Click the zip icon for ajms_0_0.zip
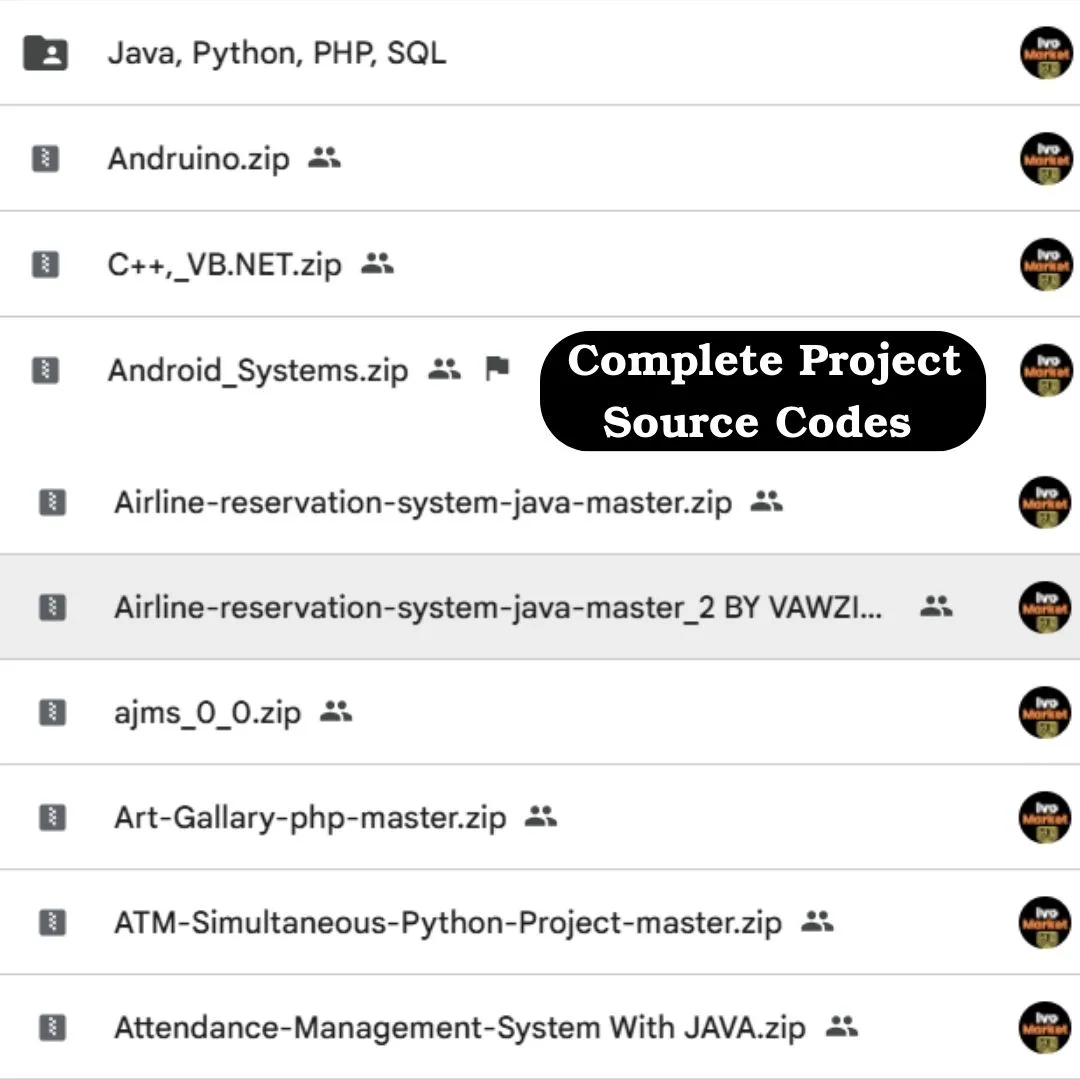The height and width of the screenshot is (1080, 1080). 52,712
